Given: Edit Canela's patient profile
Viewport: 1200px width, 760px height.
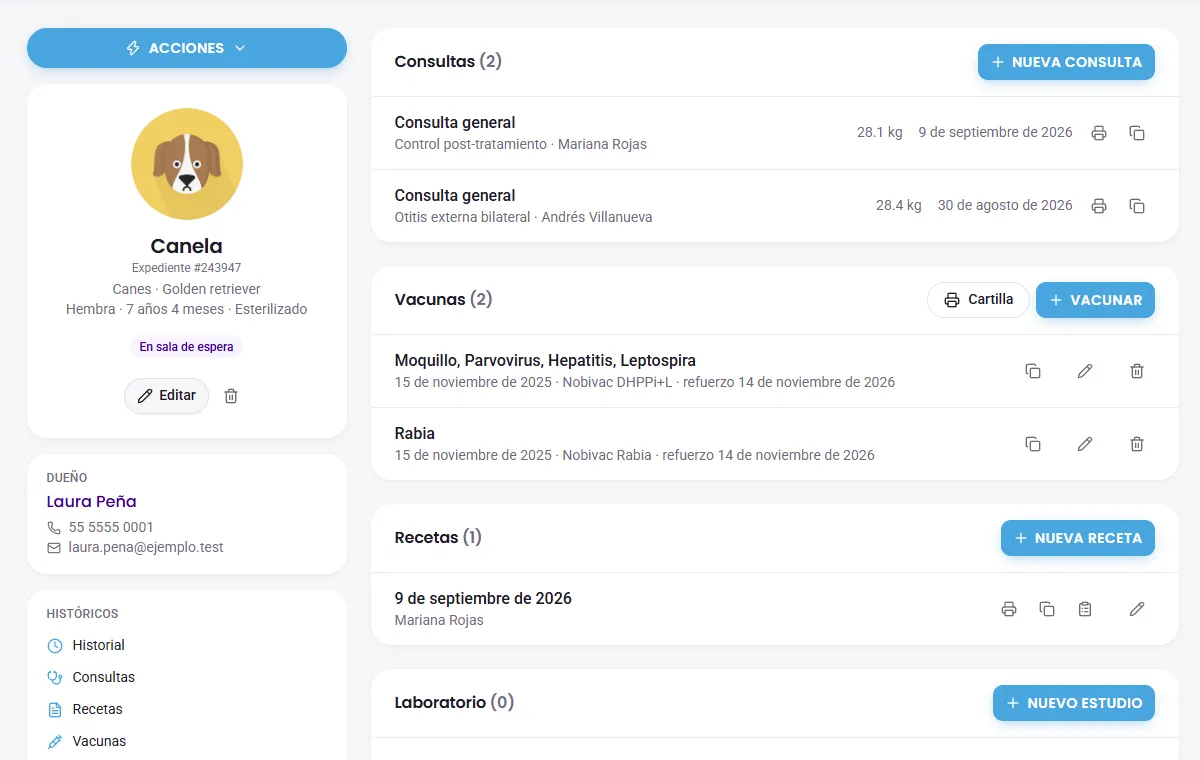Looking at the screenshot, I should [x=167, y=396].
